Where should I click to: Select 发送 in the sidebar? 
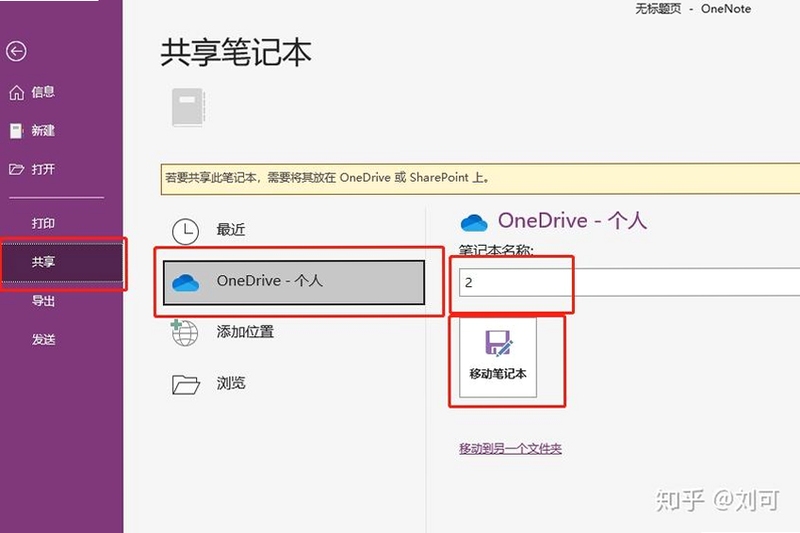[x=43, y=340]
